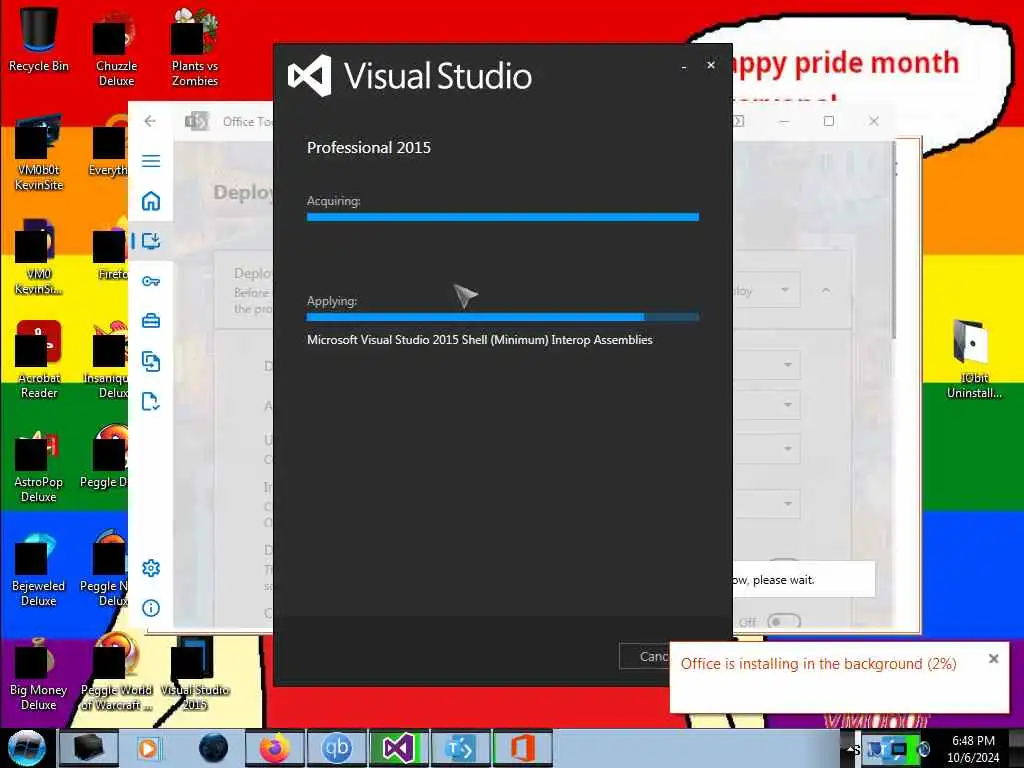Switch to Visual Studio installer taskbar button
This screenshot has width=1024, height=768.
point(398,748)
